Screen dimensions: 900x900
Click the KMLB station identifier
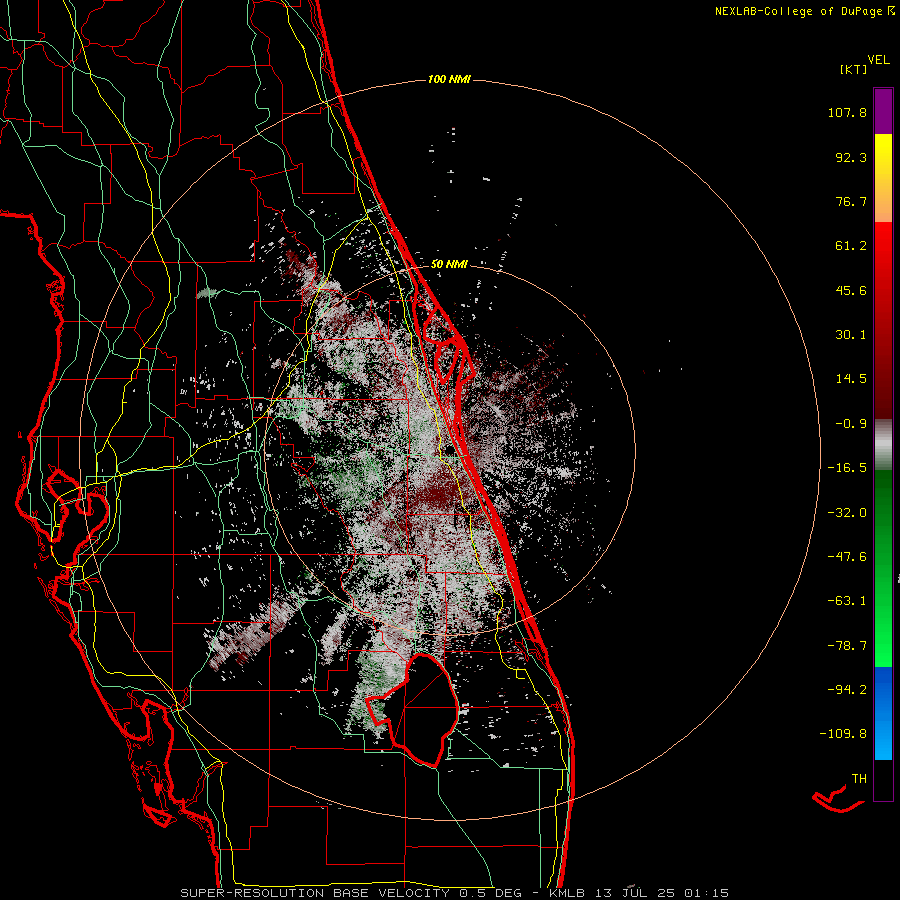(565, 893)
